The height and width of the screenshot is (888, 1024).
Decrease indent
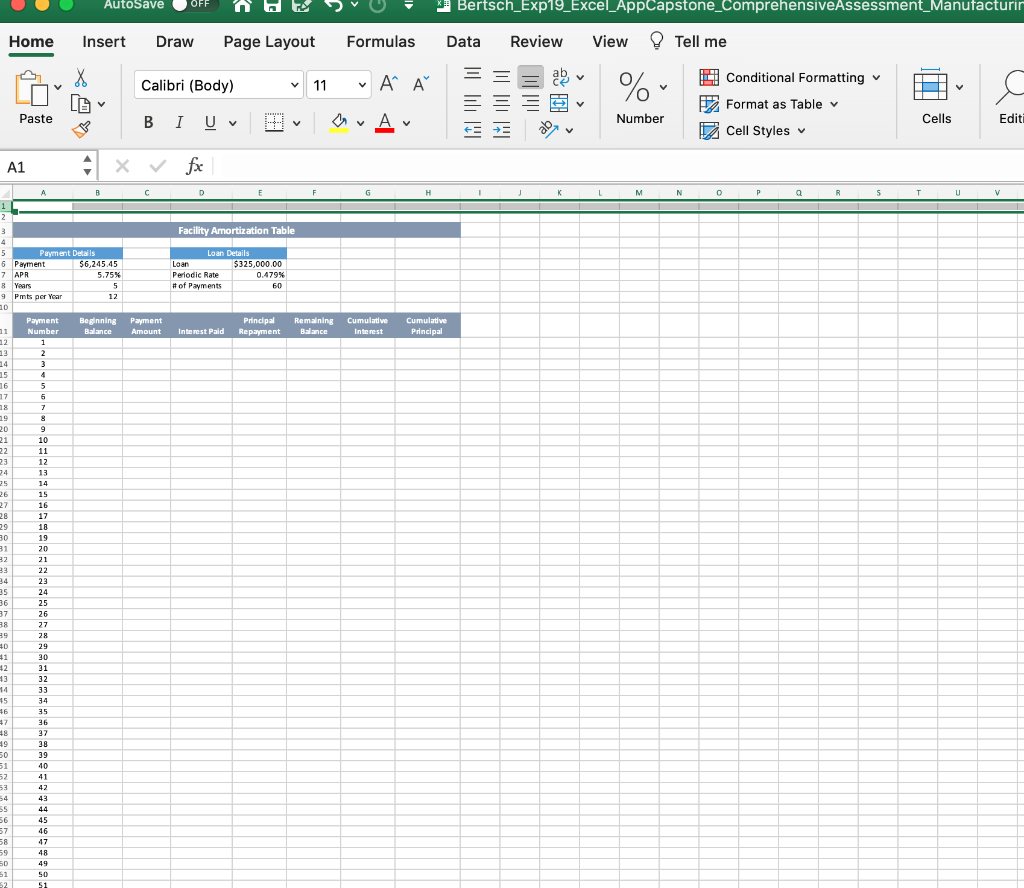point(473,130)
